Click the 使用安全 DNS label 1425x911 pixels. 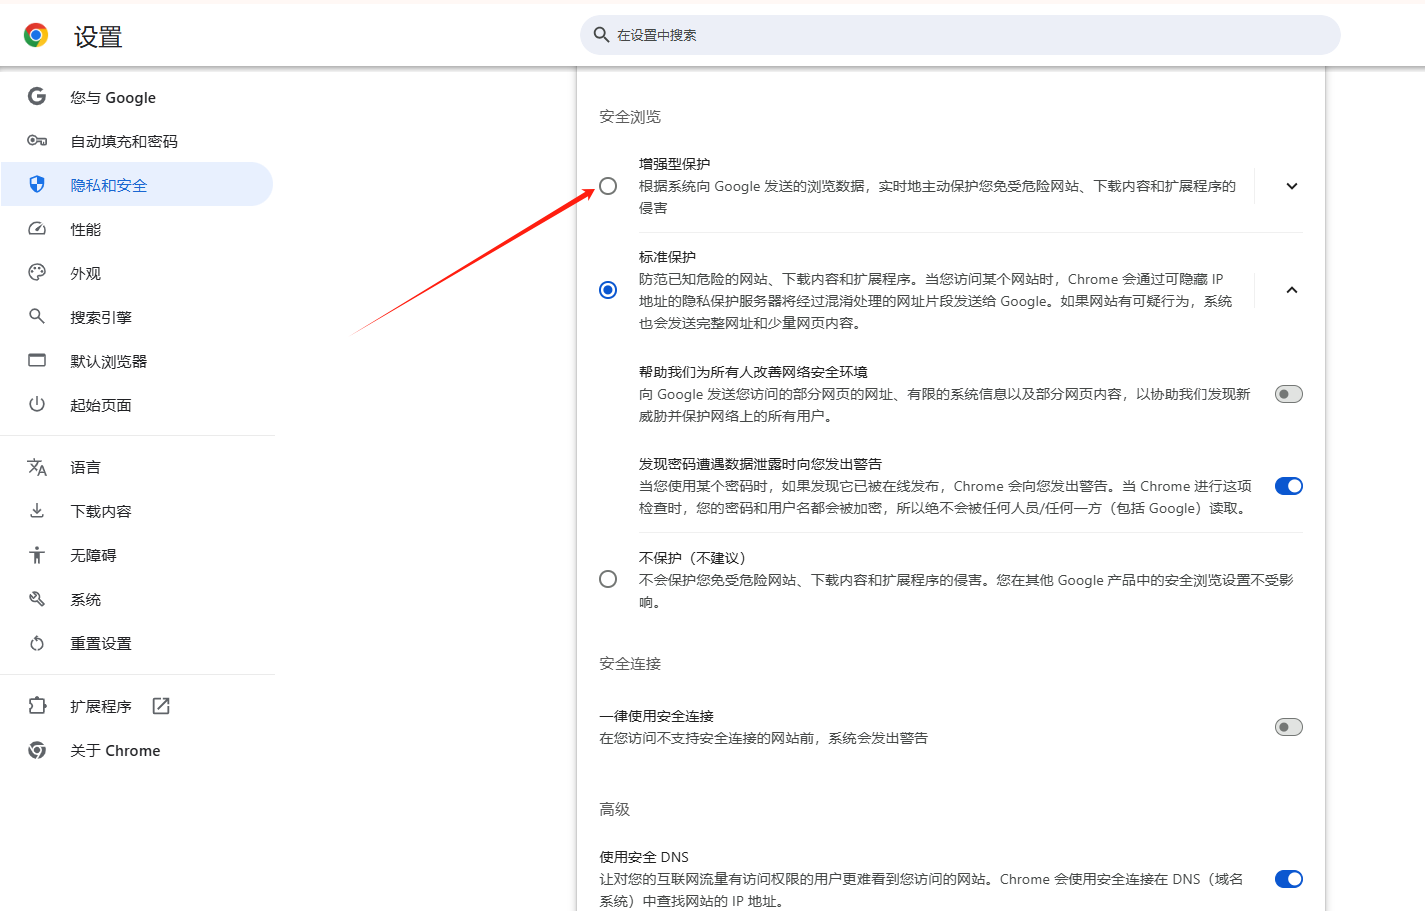(644, 857)
